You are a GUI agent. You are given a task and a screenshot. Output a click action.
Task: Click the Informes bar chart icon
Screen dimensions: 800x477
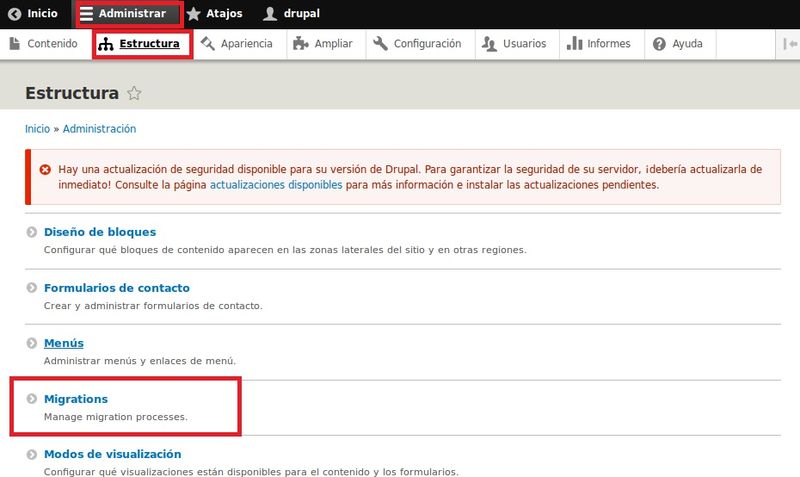(x=574, y=43)
